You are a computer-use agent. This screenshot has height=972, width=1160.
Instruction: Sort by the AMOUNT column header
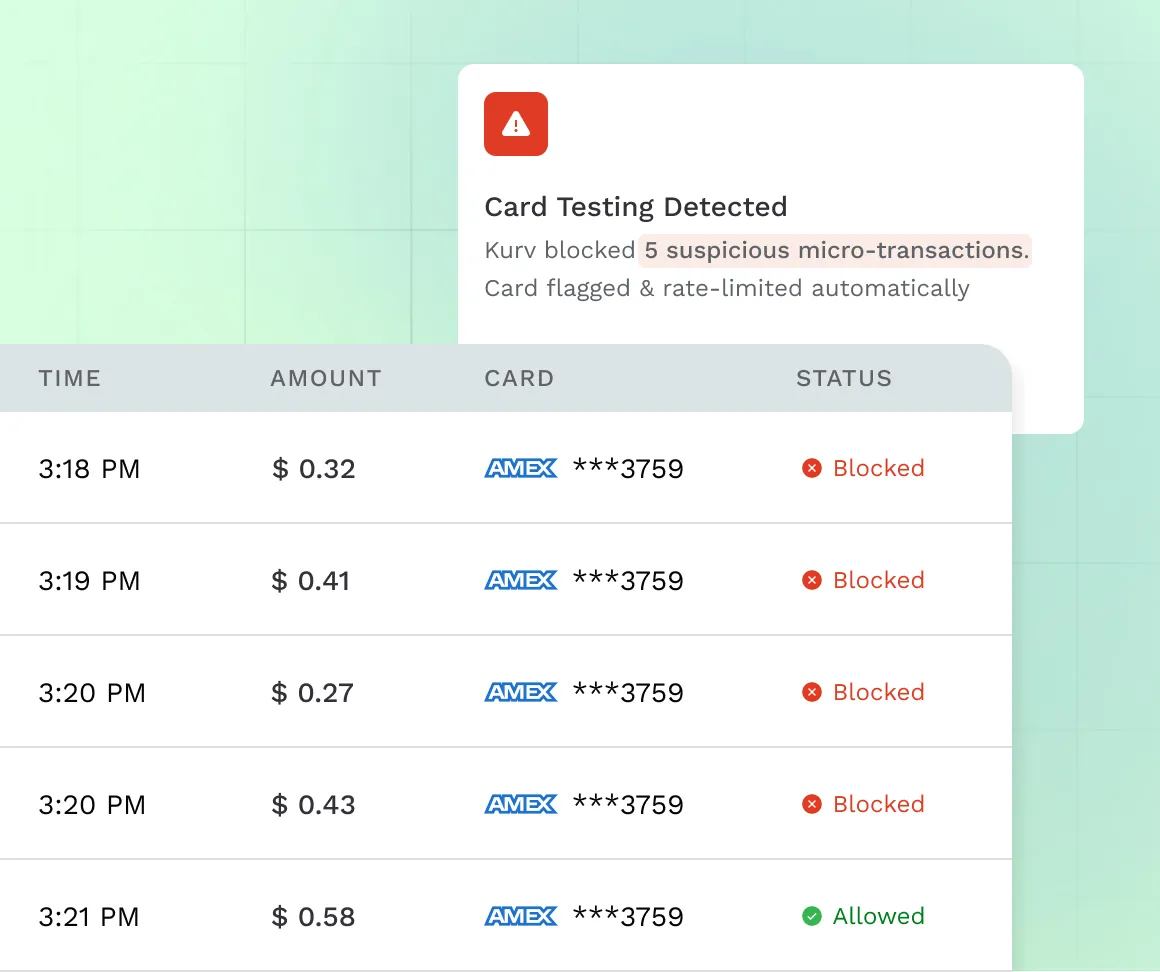326,379
